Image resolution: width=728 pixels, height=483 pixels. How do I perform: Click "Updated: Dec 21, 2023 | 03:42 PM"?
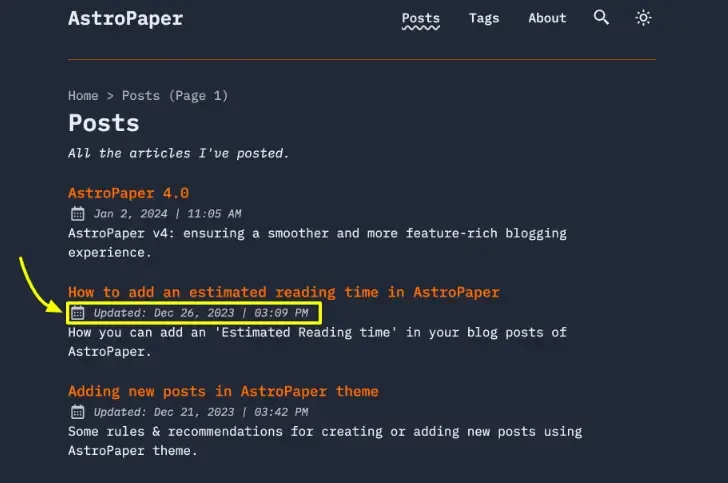[201, 412]
